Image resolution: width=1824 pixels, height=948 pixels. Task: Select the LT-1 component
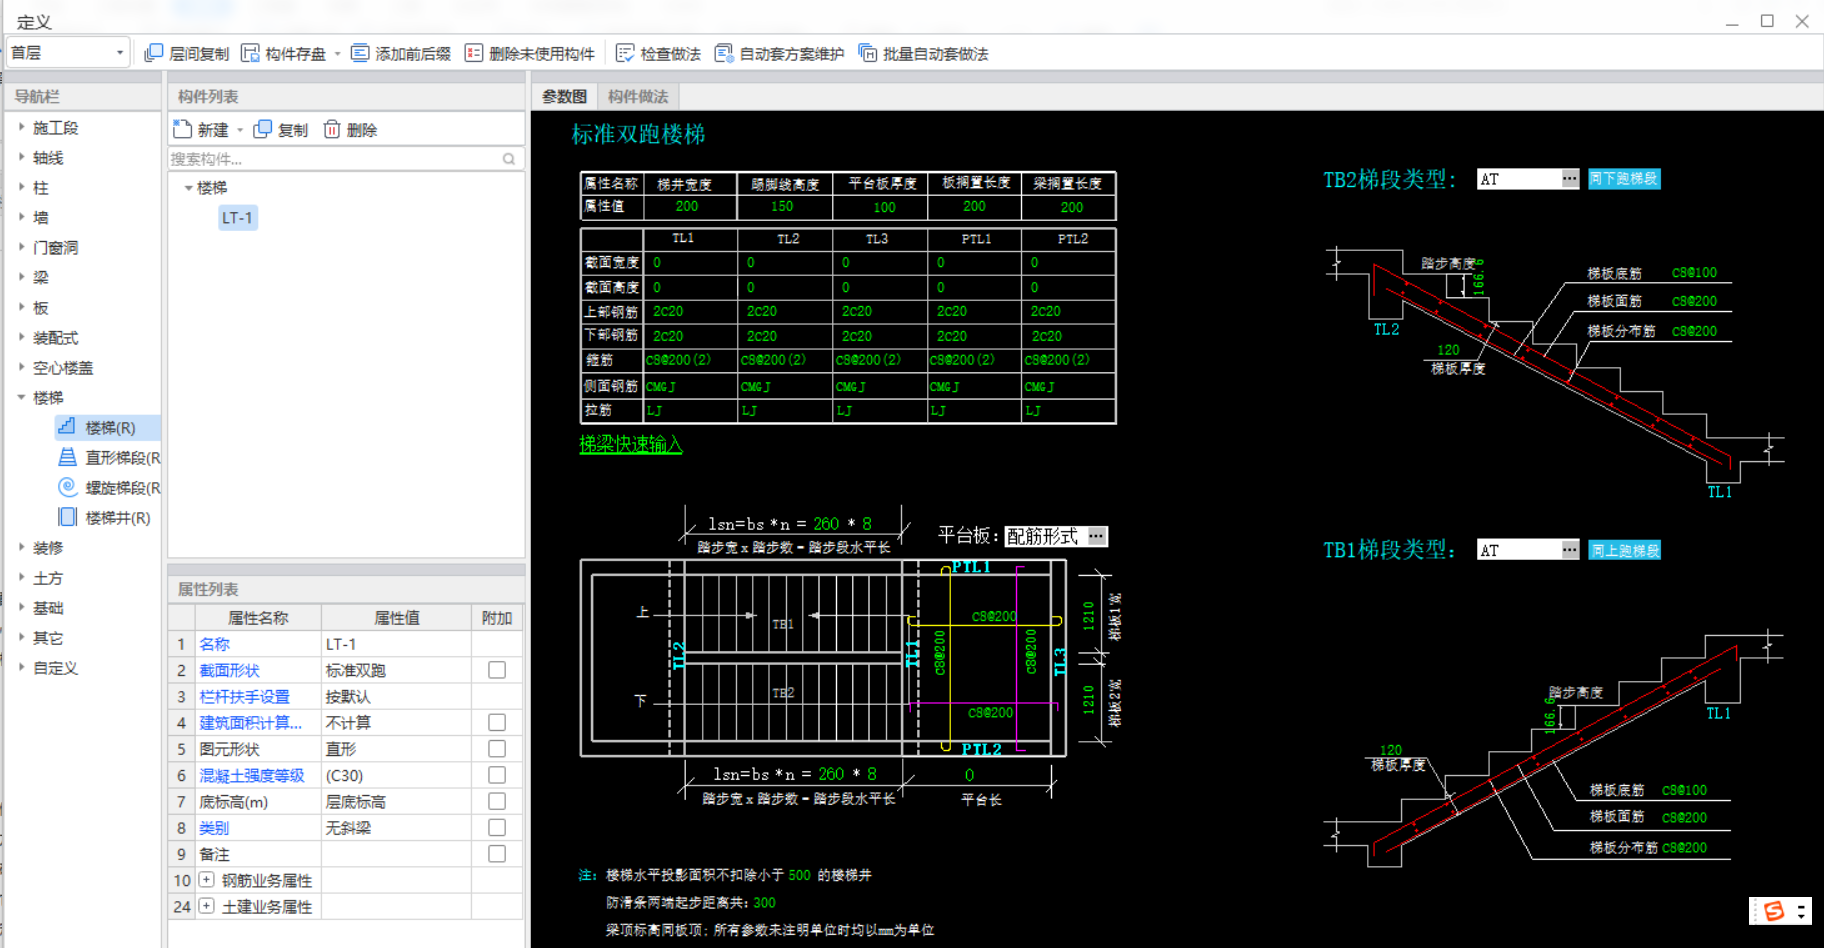[237, 217]
